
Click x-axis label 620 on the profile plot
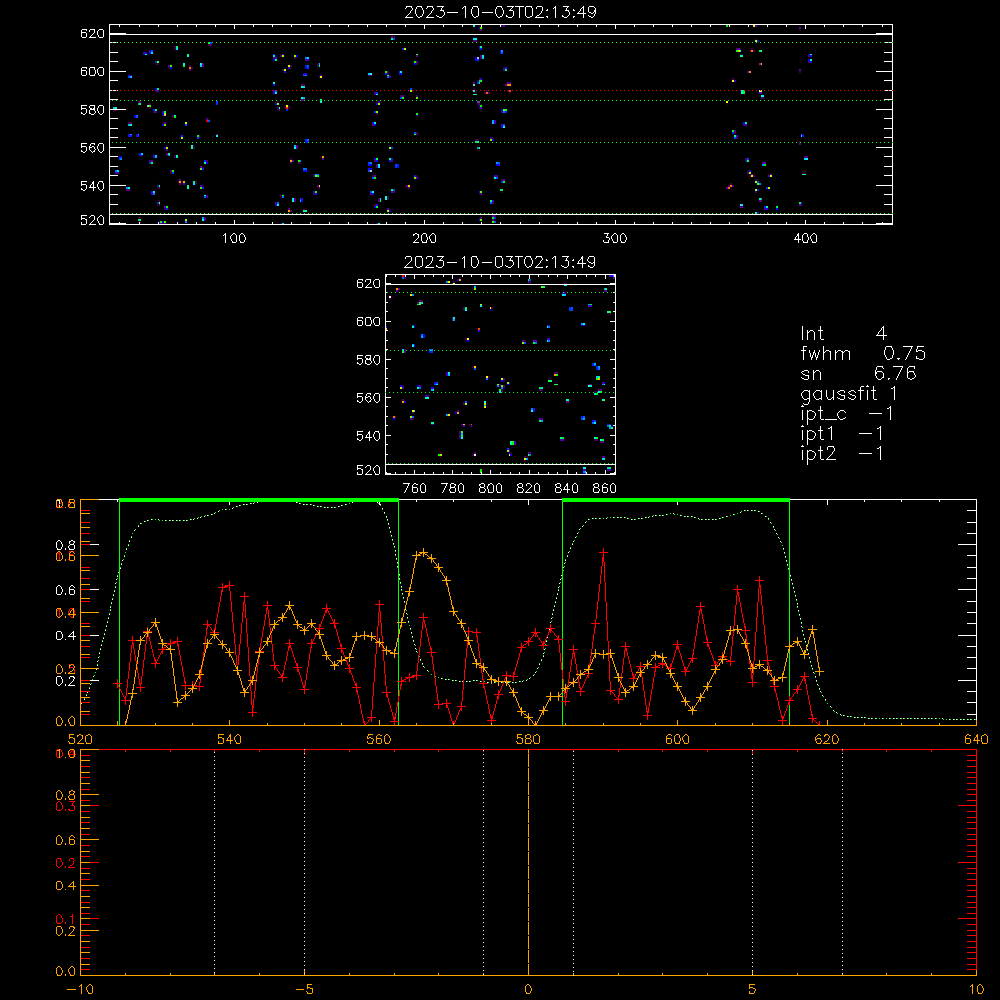pos(827,739)
